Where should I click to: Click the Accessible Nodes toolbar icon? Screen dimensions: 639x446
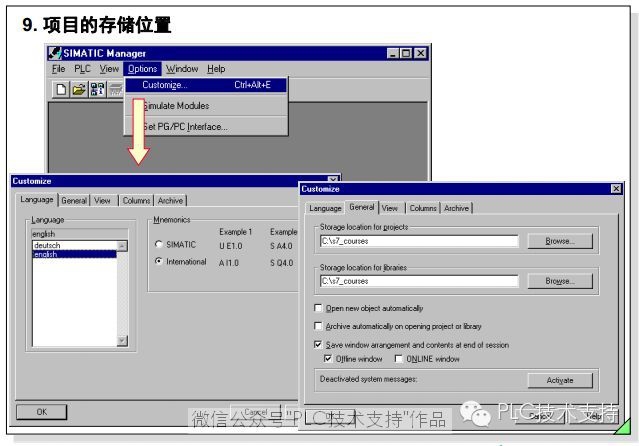point(97,89)
